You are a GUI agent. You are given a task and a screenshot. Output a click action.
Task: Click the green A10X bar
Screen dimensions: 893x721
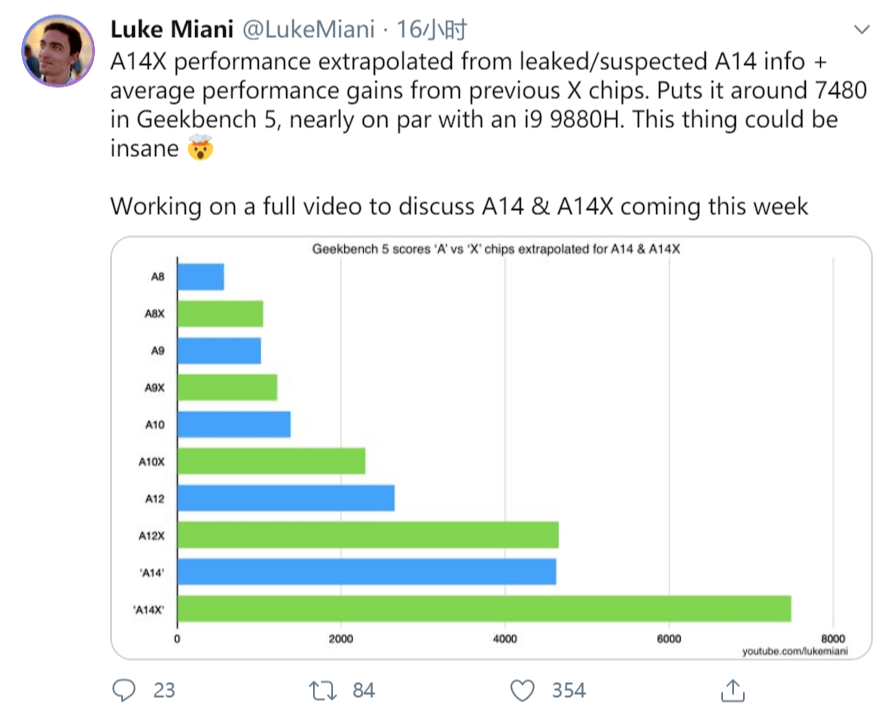click(x=271, y=461)
